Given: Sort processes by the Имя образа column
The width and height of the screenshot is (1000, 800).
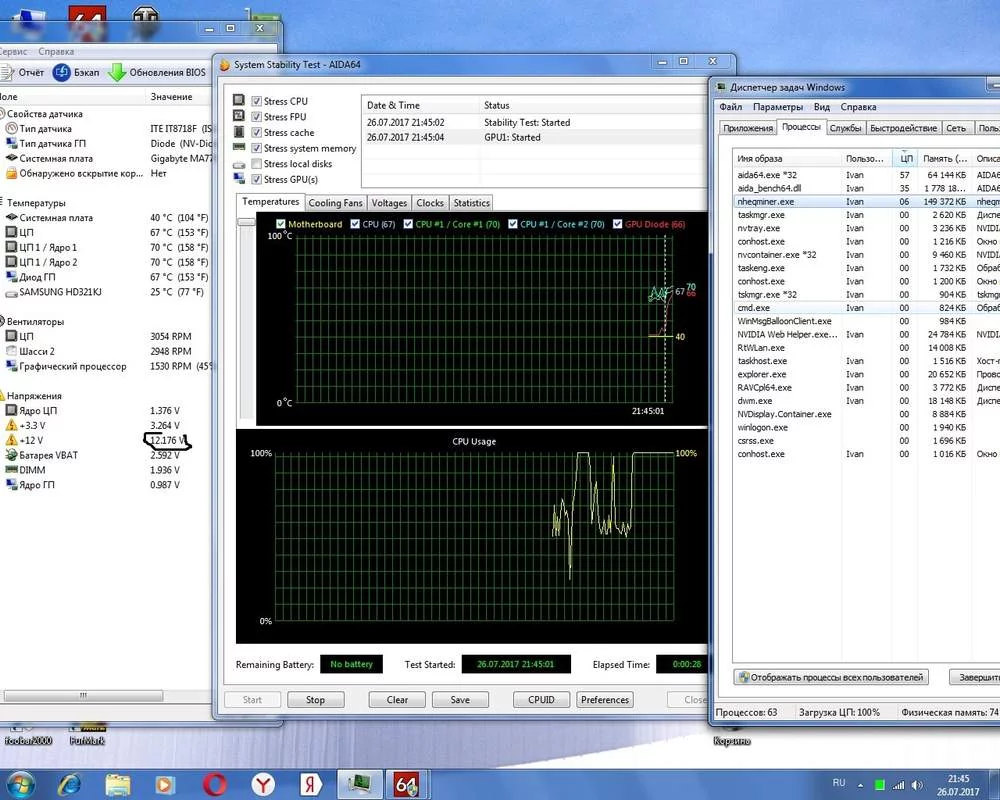Looking at the screenshot, I should pos(760,158).
